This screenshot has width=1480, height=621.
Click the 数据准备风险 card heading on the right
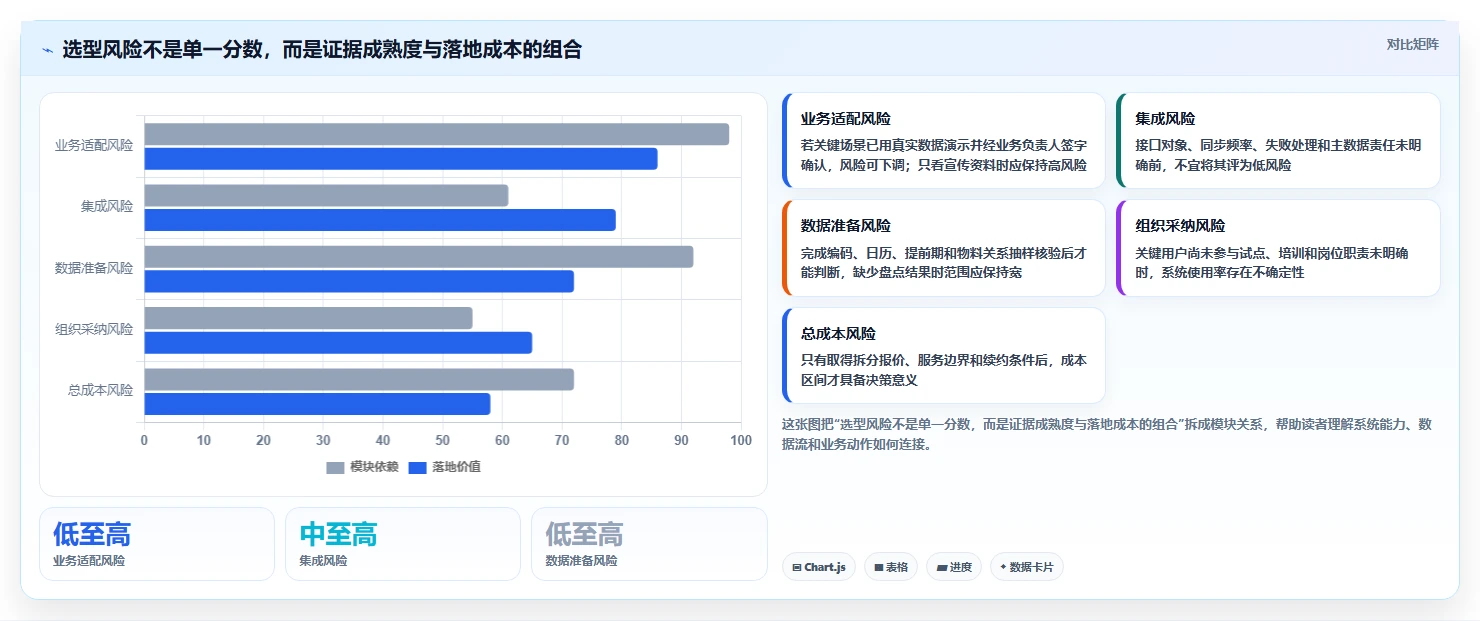pos(845,225)
